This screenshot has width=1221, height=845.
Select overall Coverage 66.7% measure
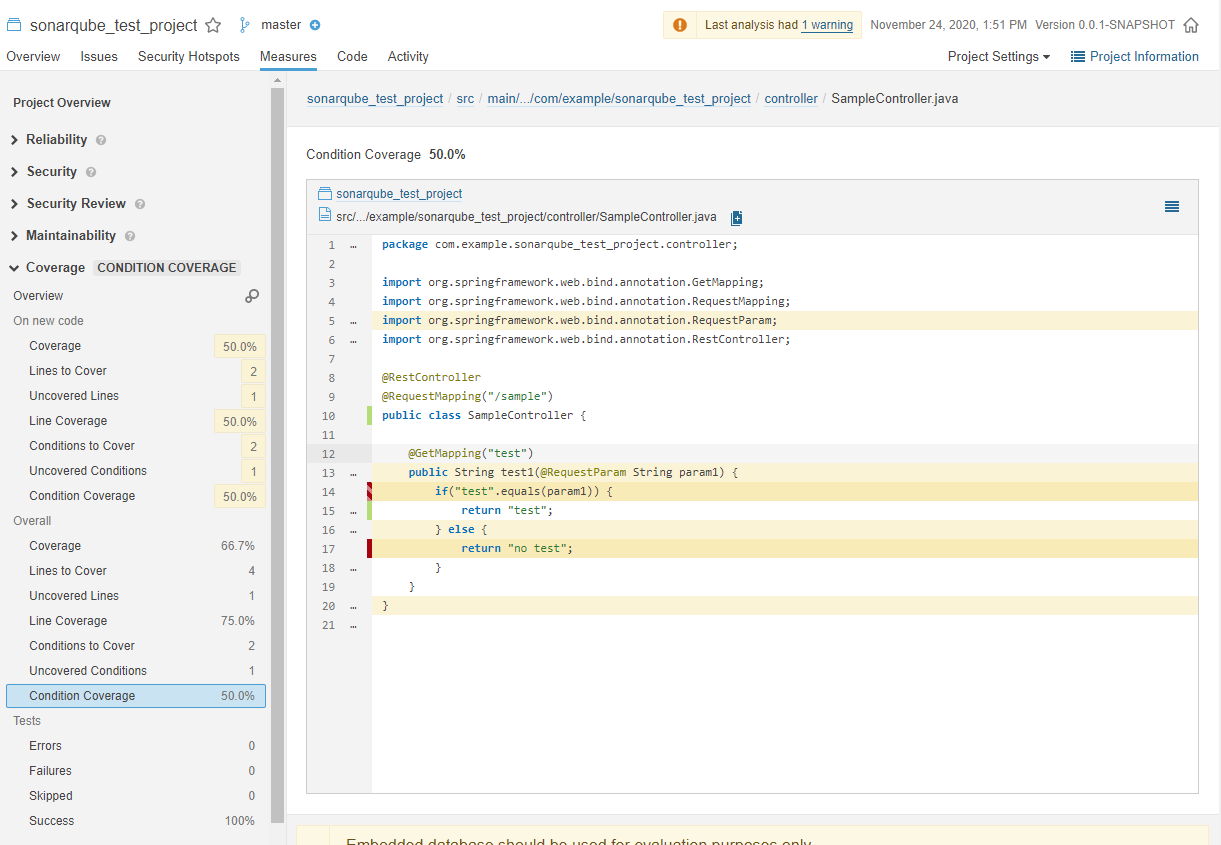coord(136,546)
